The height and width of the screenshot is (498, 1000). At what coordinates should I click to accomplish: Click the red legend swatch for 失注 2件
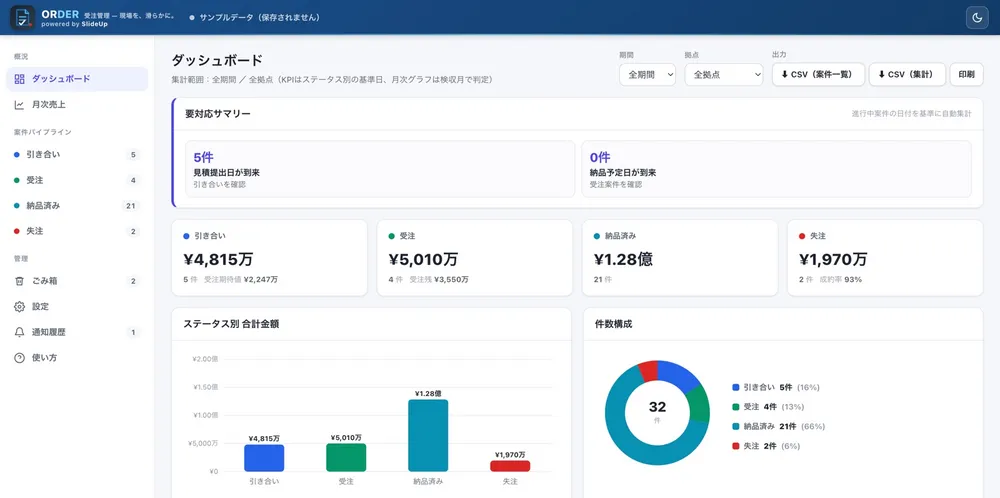(x=736, y=446)
